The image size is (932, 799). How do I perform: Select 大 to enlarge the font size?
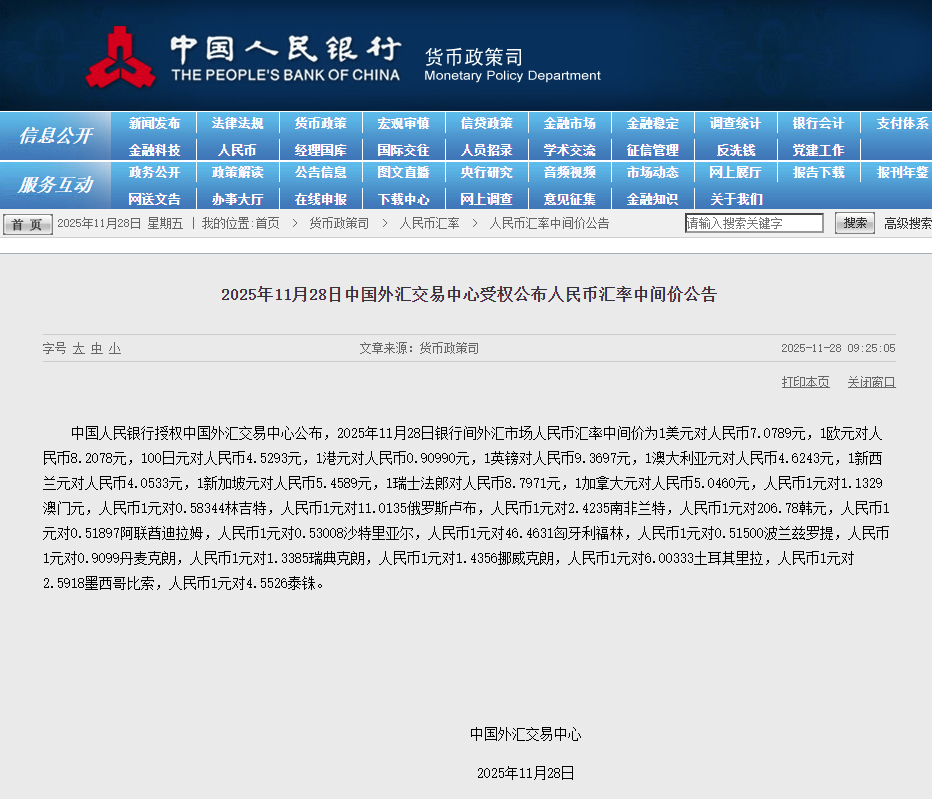(77, 348)
